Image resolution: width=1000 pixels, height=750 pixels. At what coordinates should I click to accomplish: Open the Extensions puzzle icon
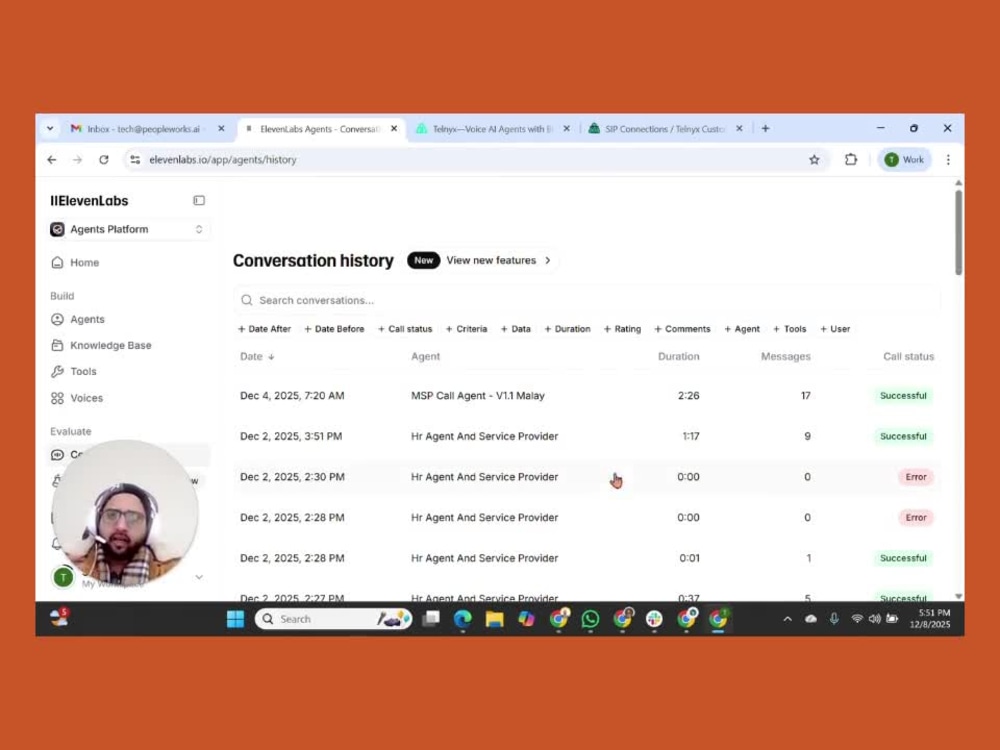coord(851,160)
